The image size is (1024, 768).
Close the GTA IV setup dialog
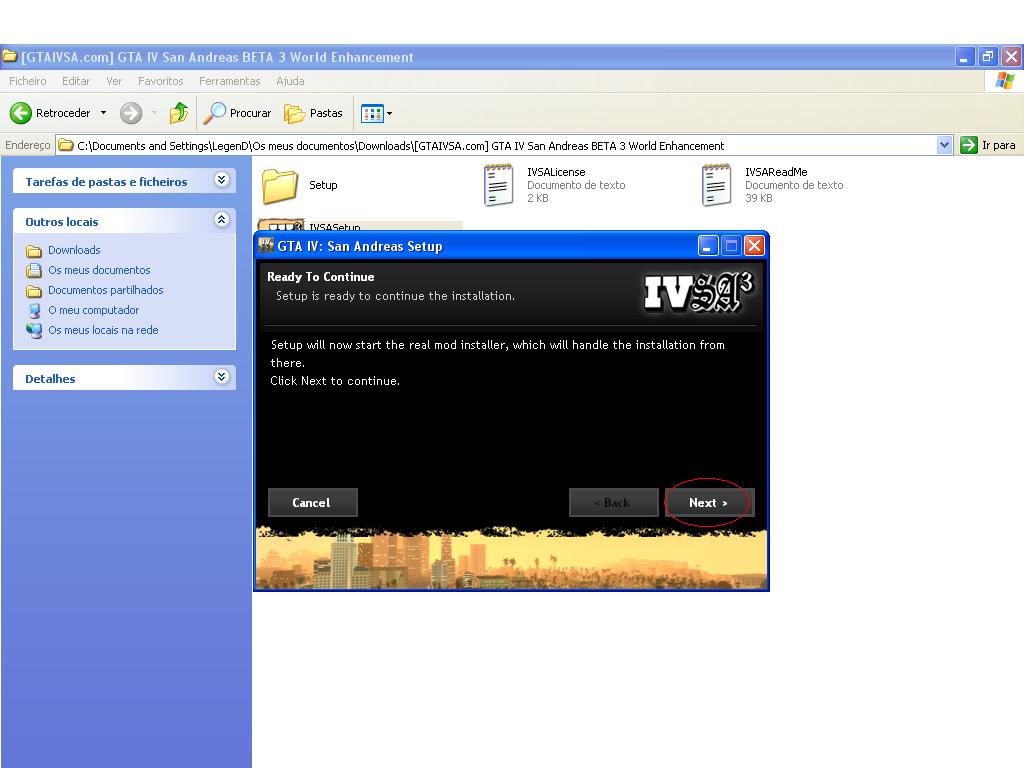pyautogui.click(x=754, y=246)
